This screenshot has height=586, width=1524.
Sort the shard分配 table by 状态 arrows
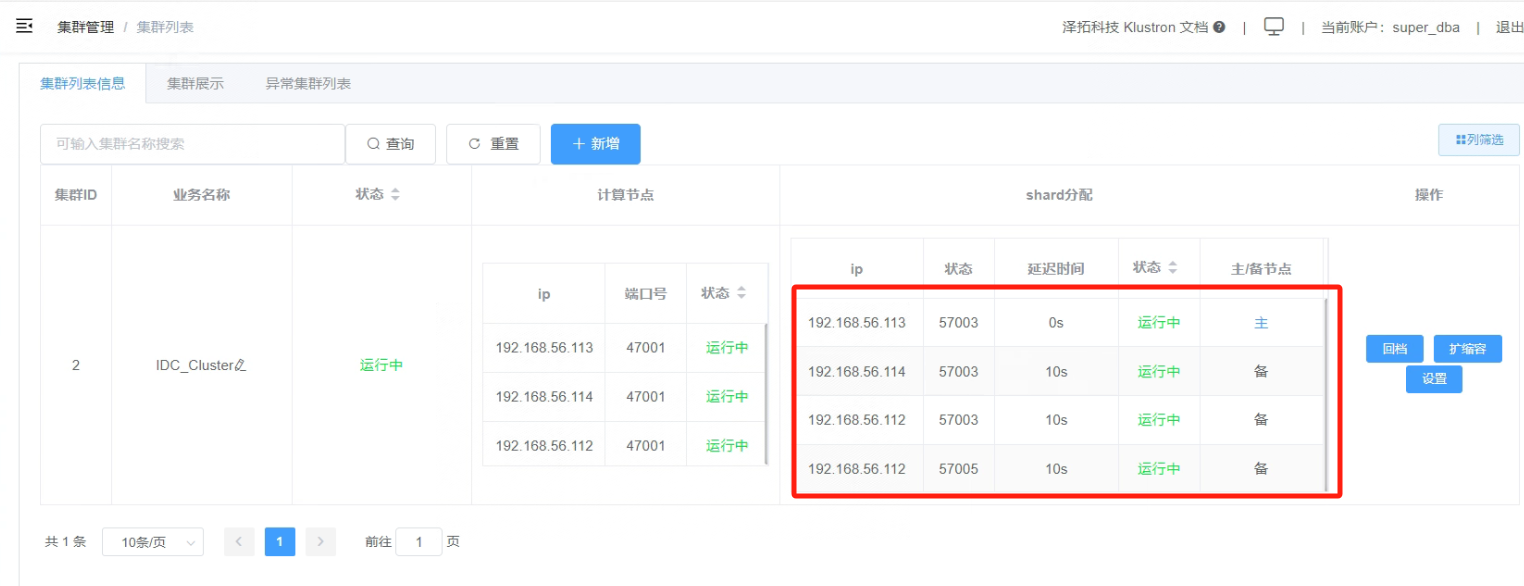(1173, 268)
